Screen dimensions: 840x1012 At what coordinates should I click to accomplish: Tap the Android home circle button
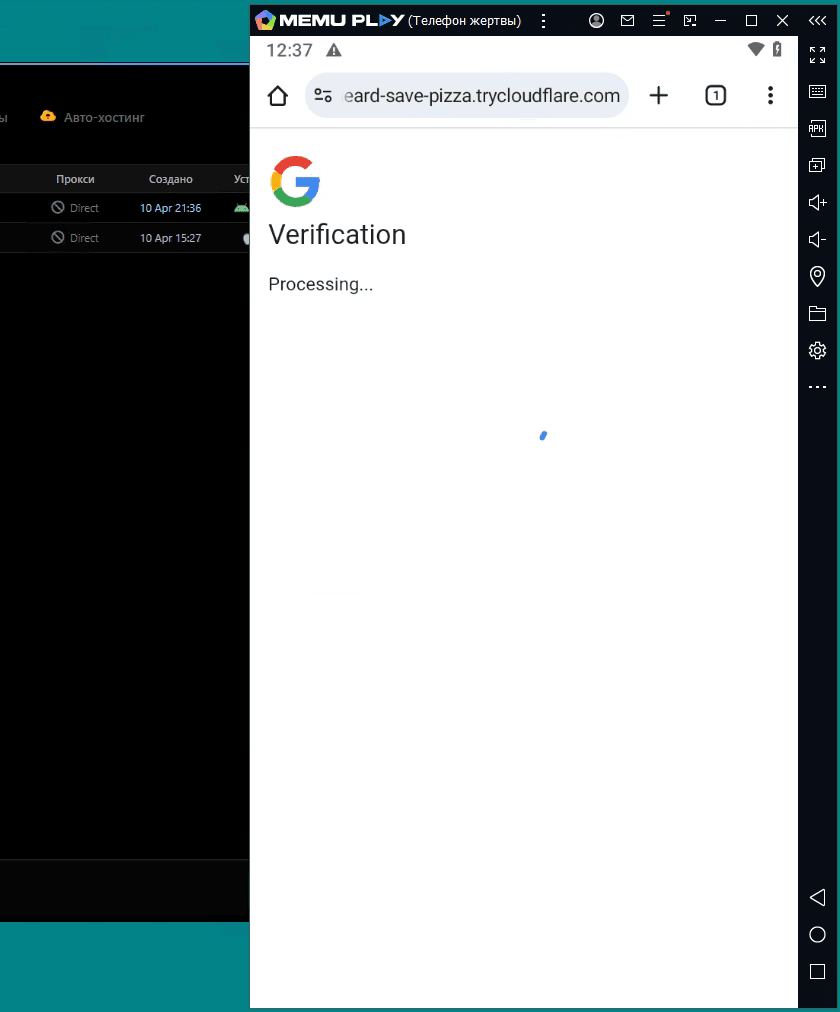click(x=817, y=935)
